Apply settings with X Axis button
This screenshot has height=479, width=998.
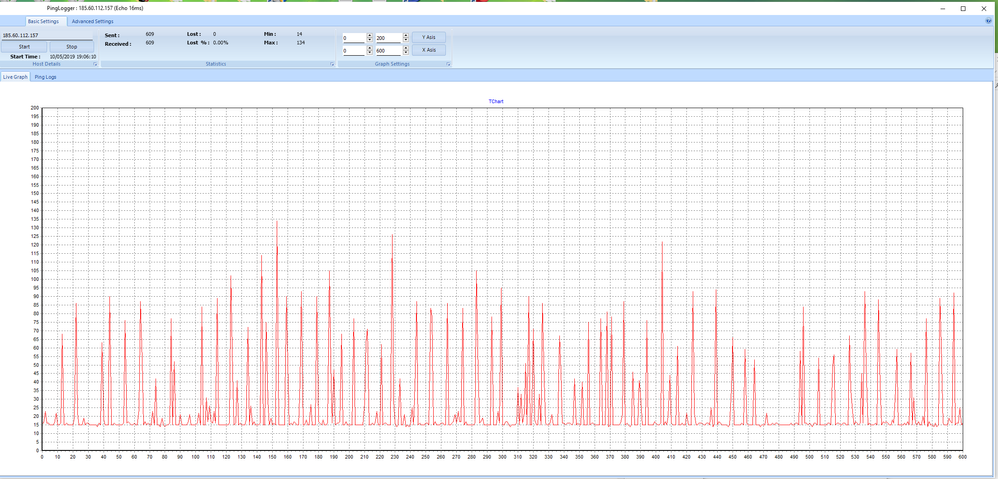(429, 50)
